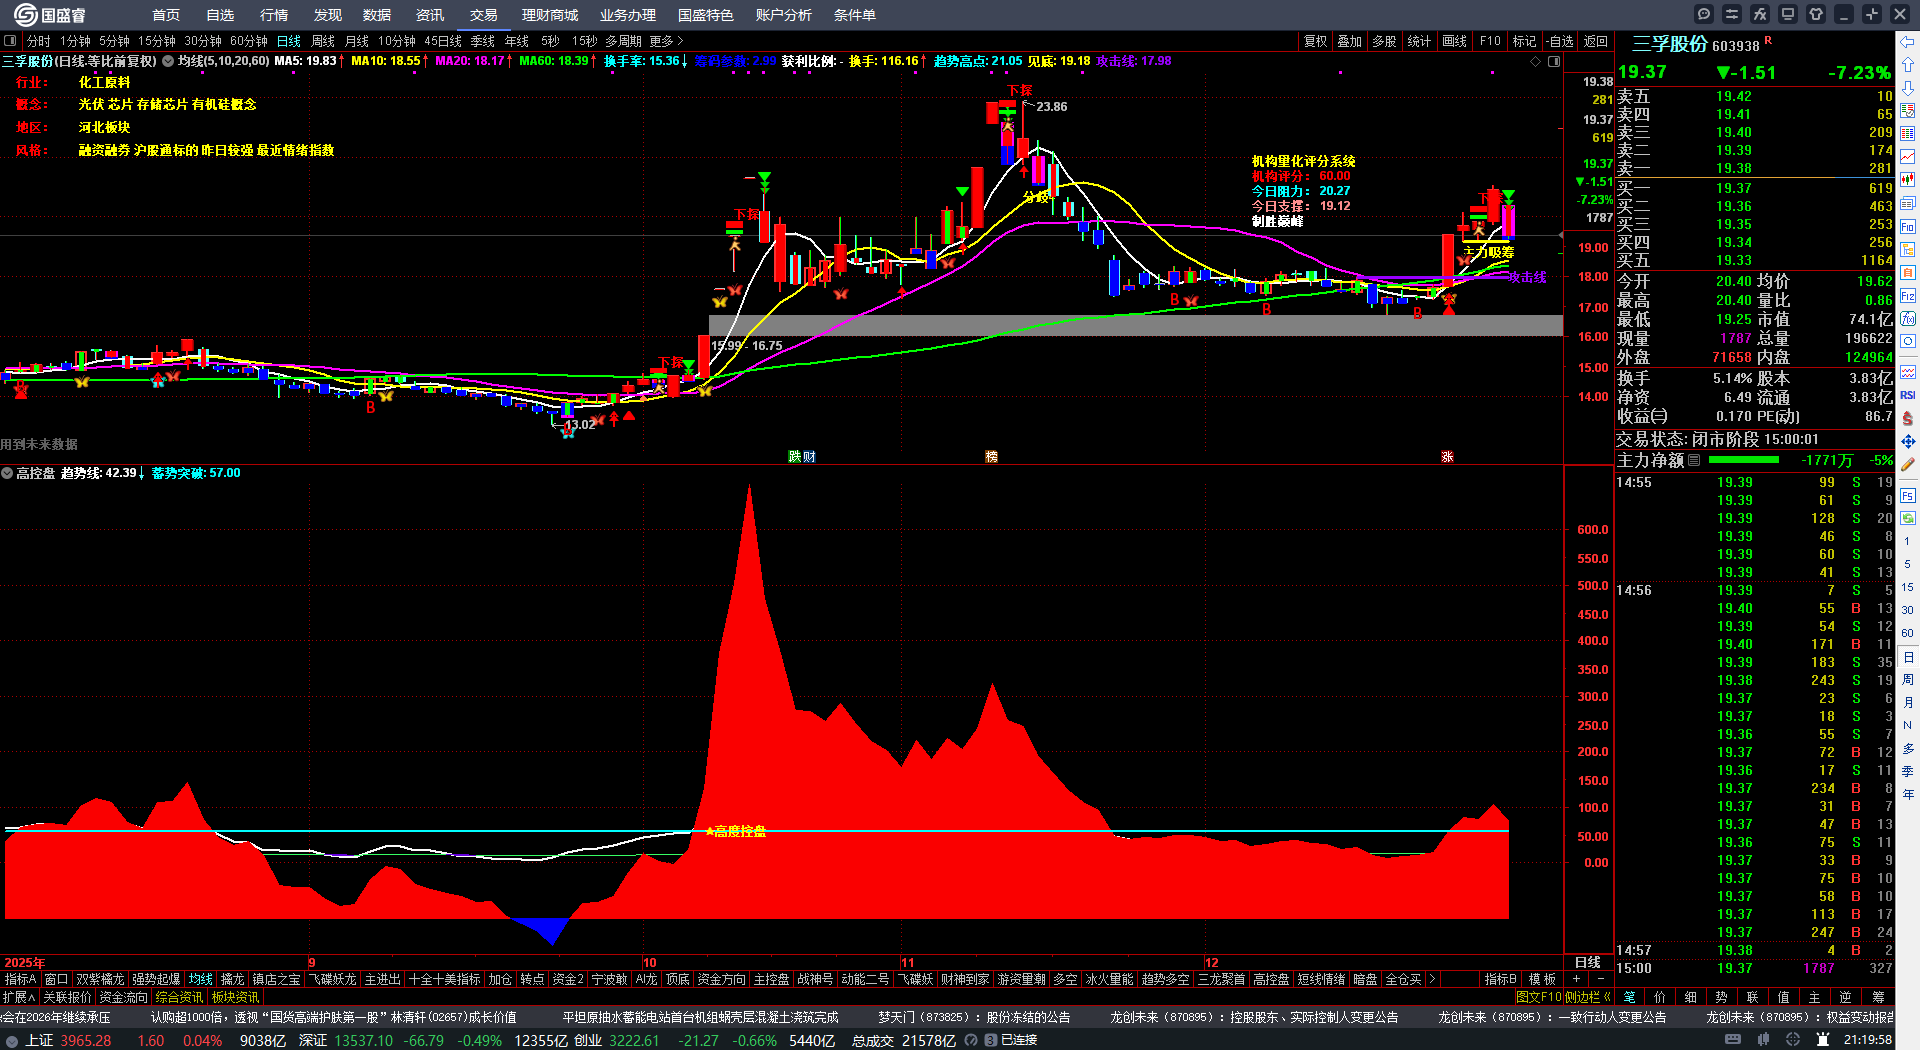Click the Guosheng logo at top left
Viewport: 1920px width, 1050px height.
[x=50, y=15]
